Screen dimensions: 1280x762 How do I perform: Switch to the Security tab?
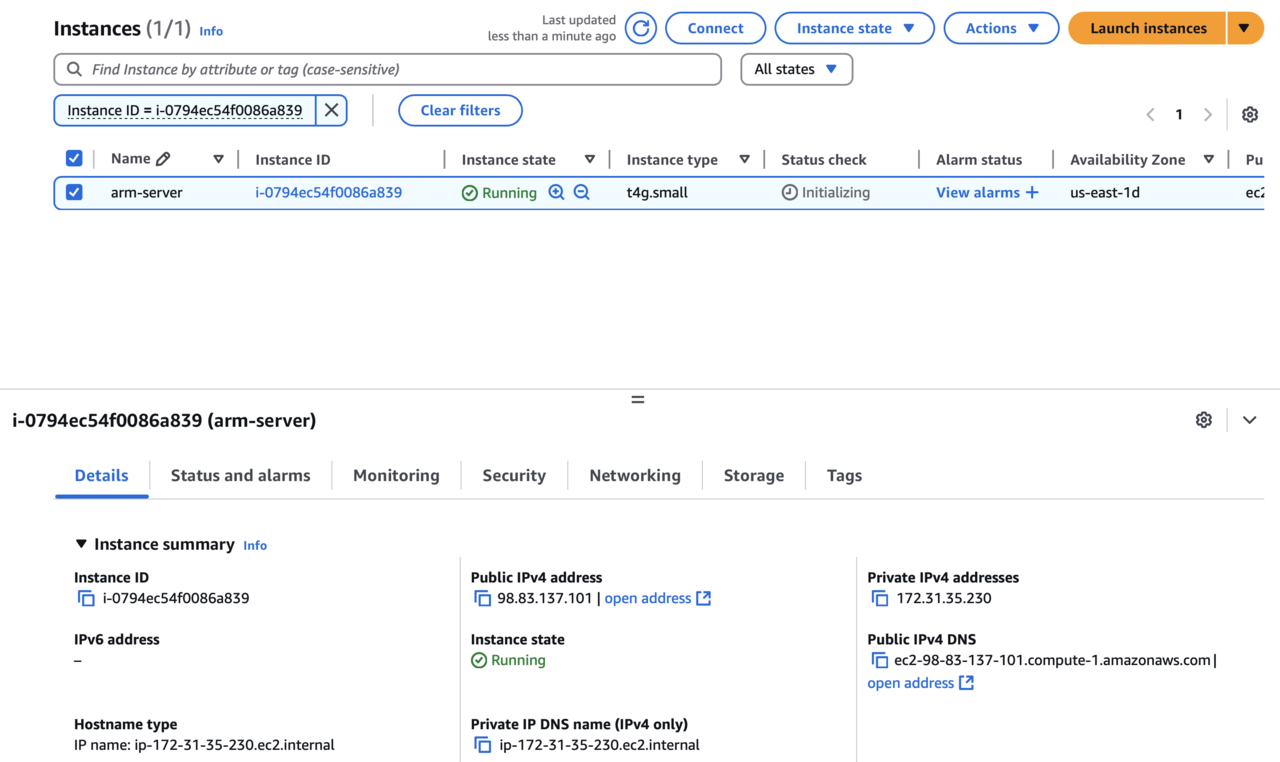click(514, 475)
